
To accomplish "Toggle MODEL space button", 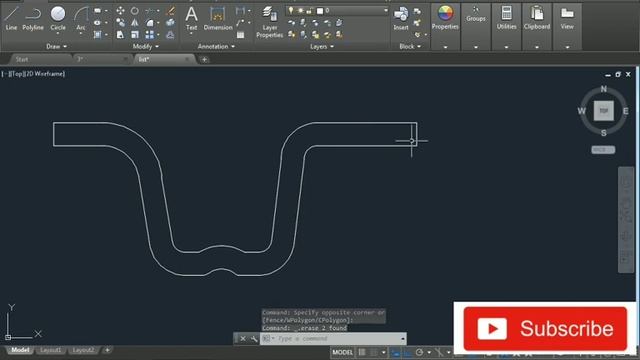I will [342, 352].
